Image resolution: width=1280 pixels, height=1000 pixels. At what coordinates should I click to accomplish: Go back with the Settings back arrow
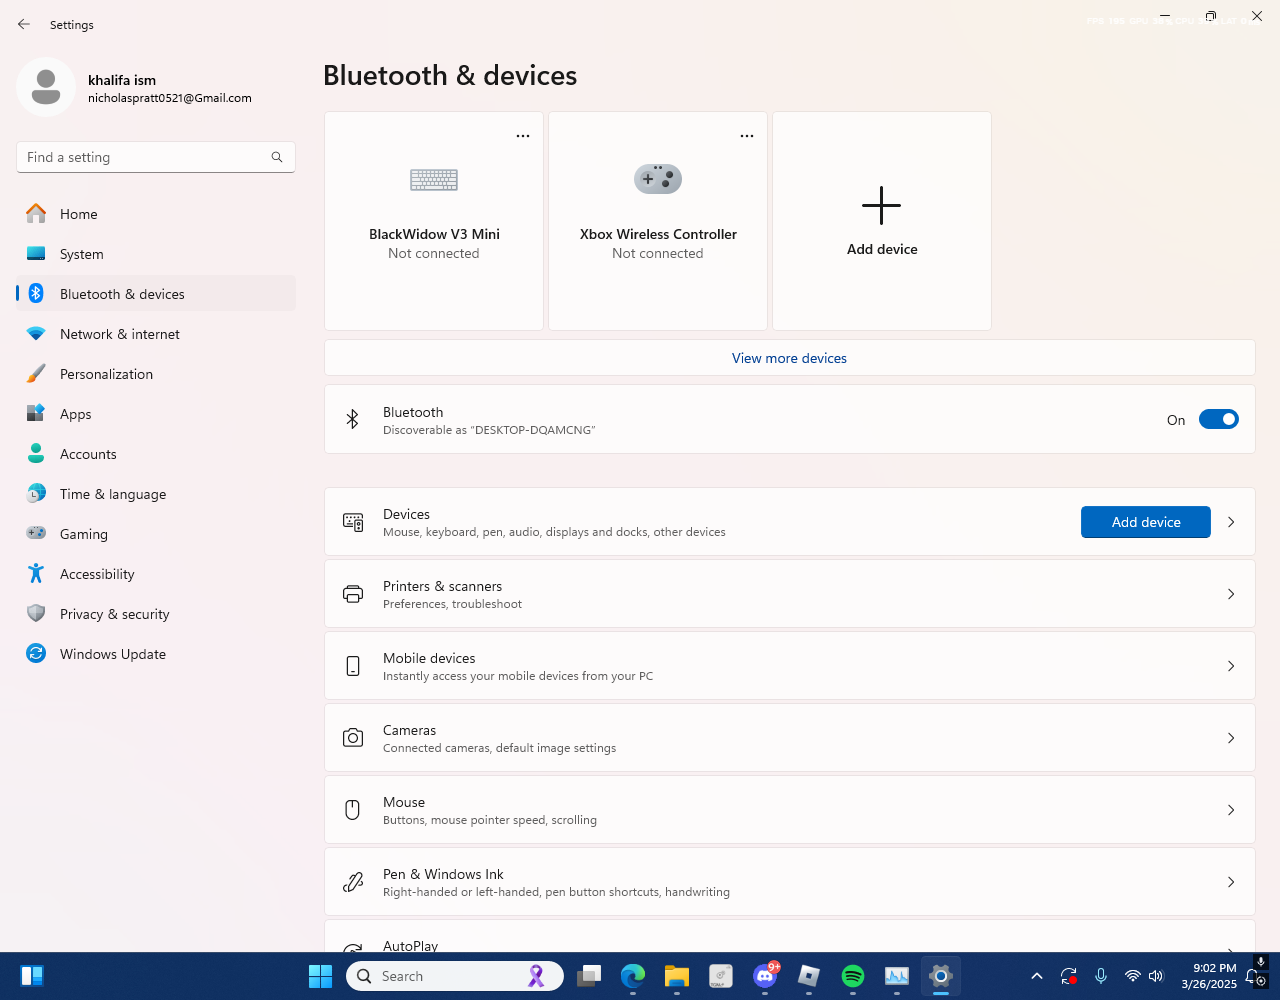pos(24,24)
